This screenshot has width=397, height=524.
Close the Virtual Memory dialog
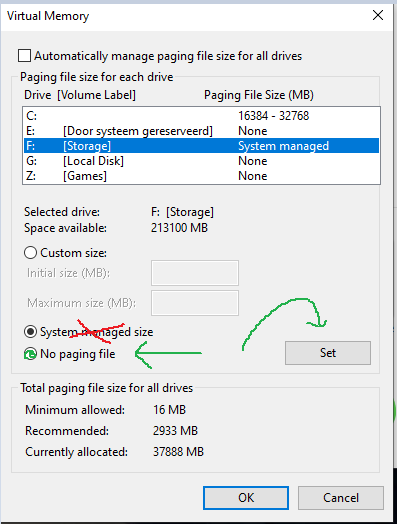(378, 15)
